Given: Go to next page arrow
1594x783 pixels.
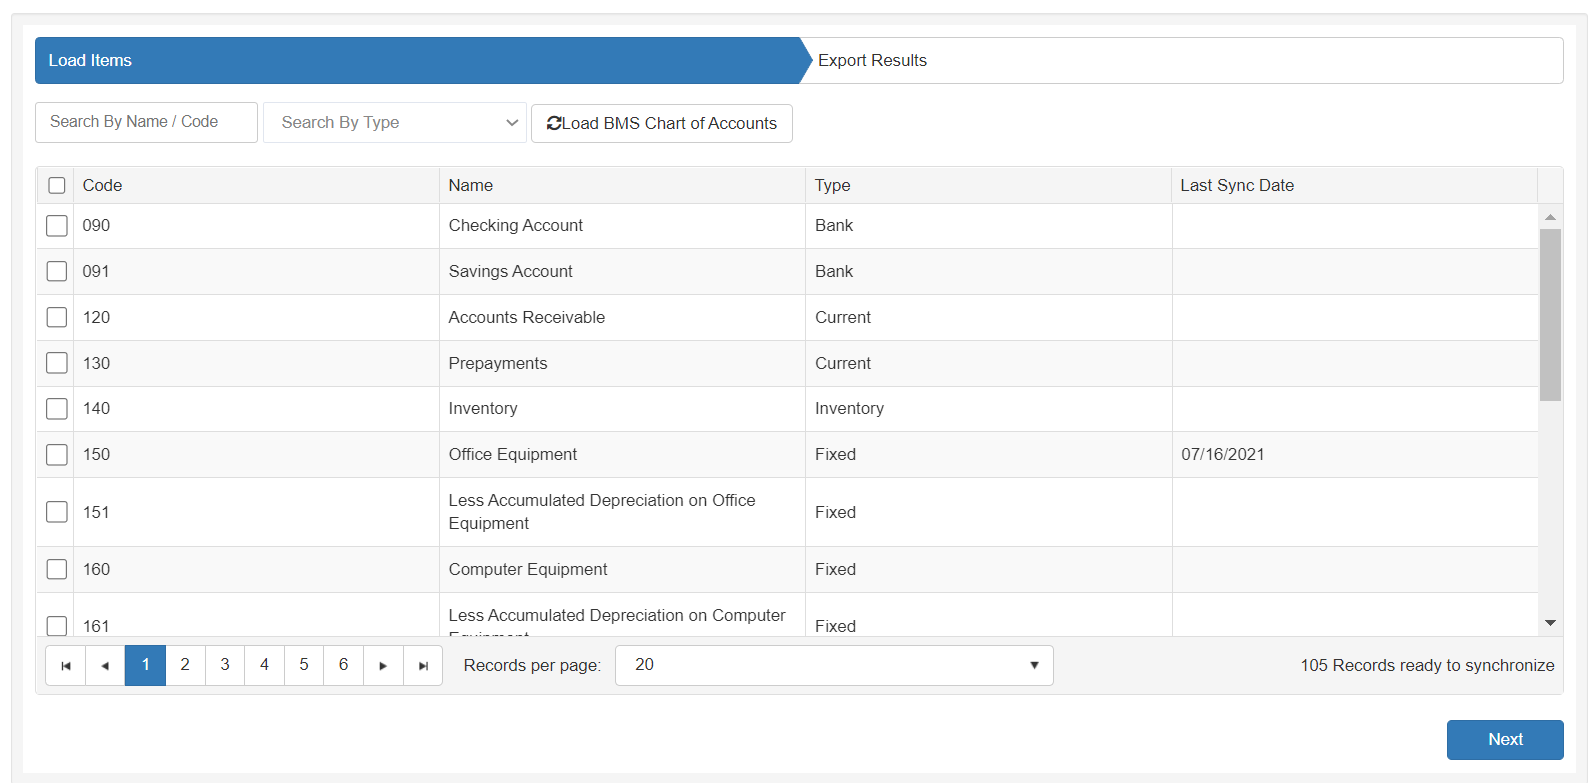Looking at the screenshot, I should [383, 666].
